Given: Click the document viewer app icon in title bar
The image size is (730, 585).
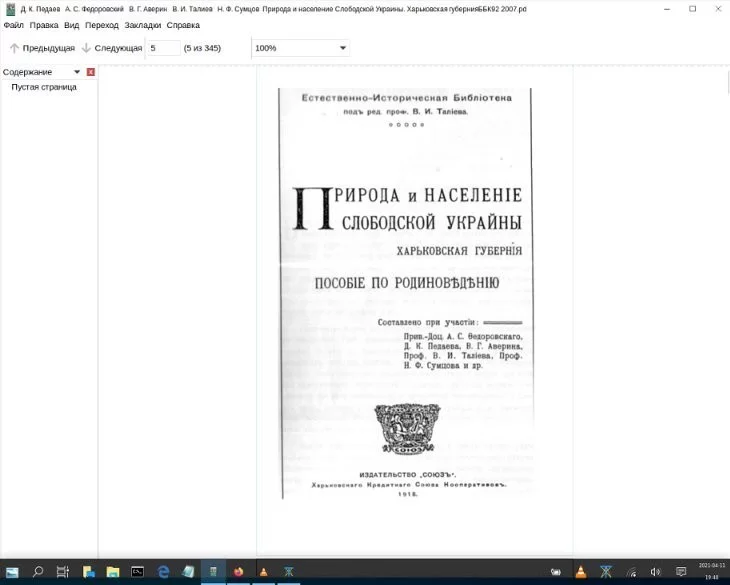Looking at the screenshot, I should point(9,9).
